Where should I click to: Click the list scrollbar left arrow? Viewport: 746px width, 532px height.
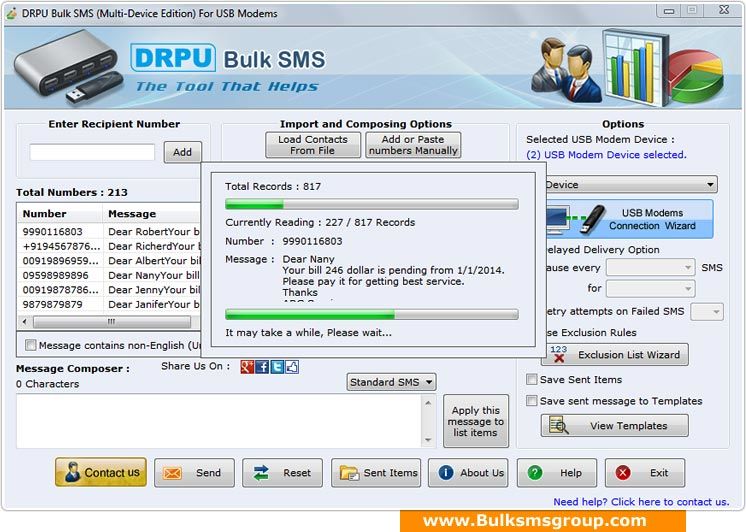click(x=25, y=322)
